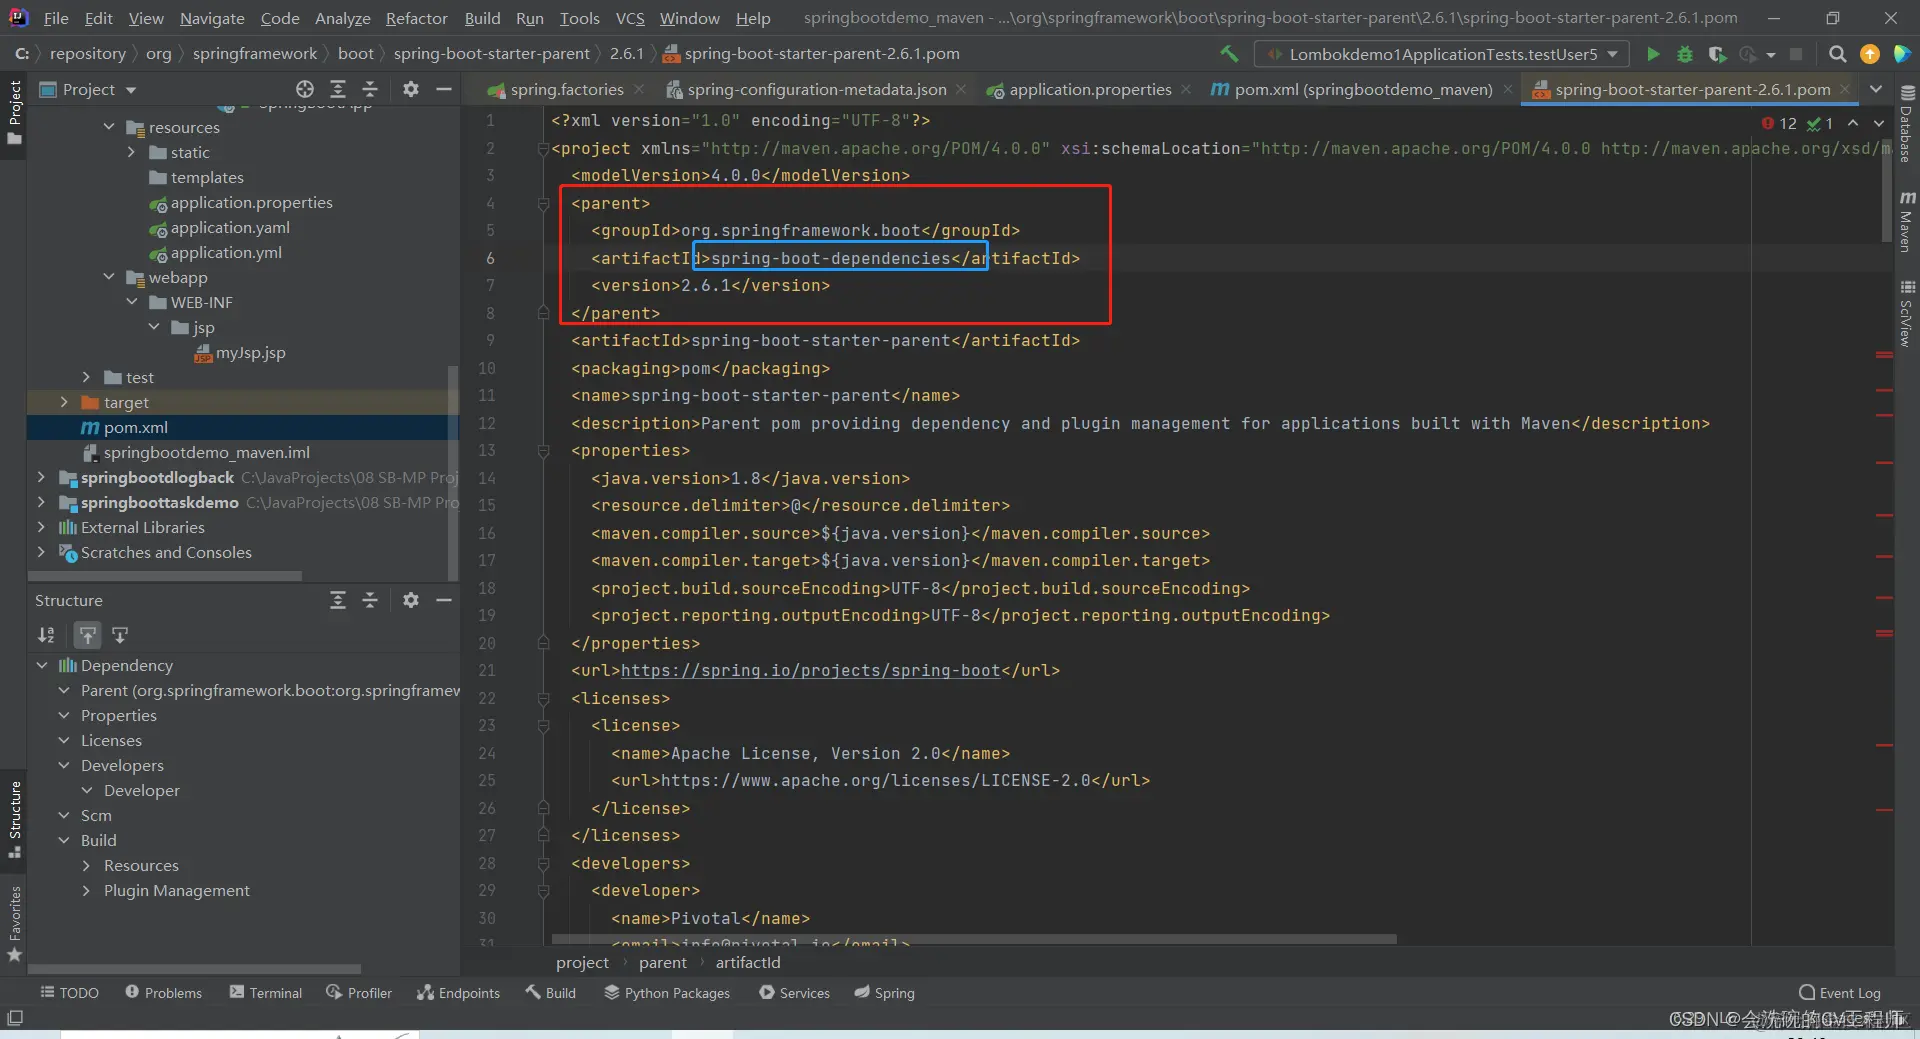Expand all nodes in Structure panel

pos(338,600)
